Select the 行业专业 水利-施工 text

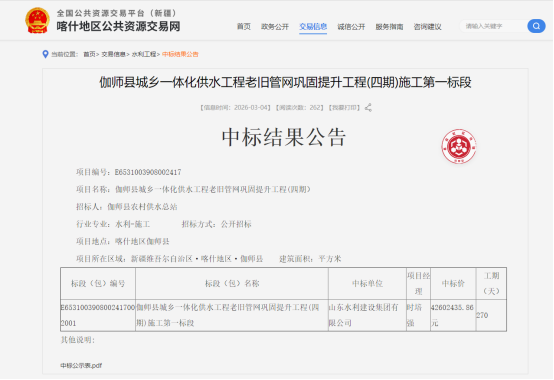pos(113,224)
